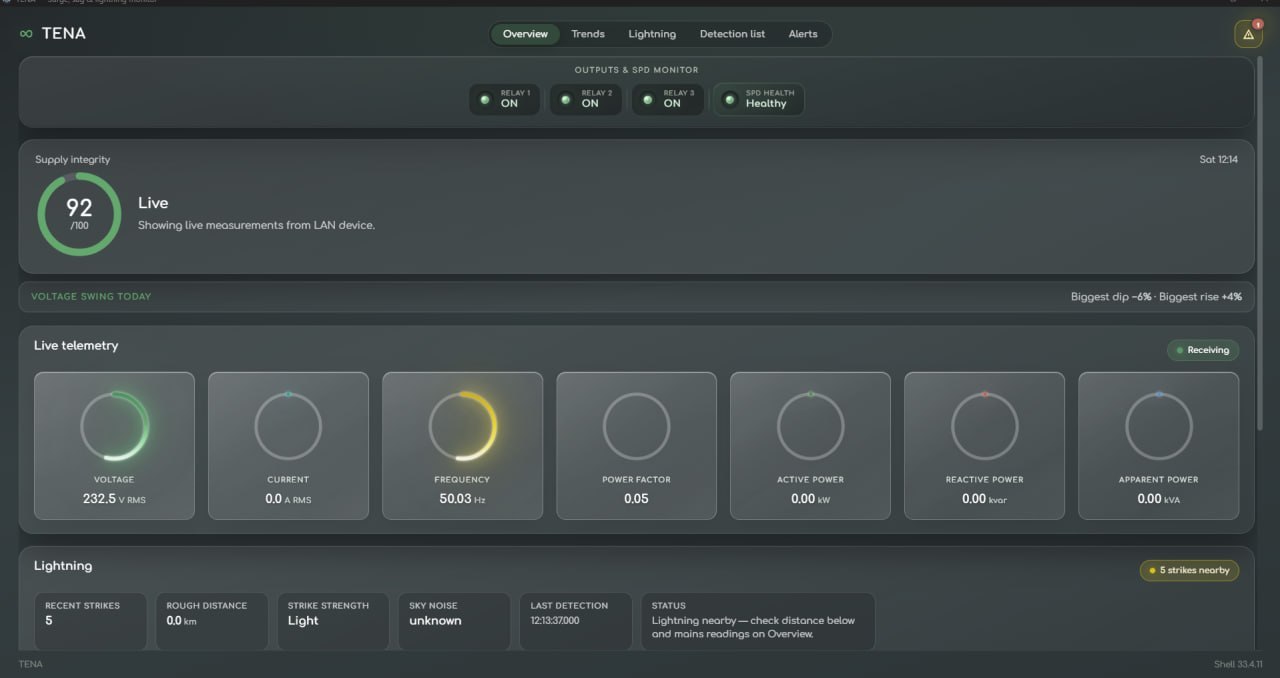Go to the Detection list tab
The height and width of the screenshot is (678, 1280).
(x=732, y=34)
